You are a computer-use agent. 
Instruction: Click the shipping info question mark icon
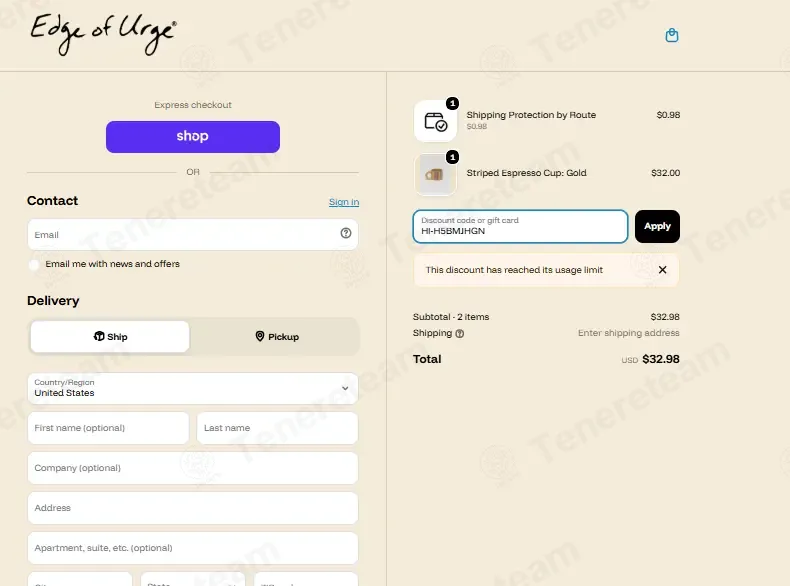pos(459,334)
